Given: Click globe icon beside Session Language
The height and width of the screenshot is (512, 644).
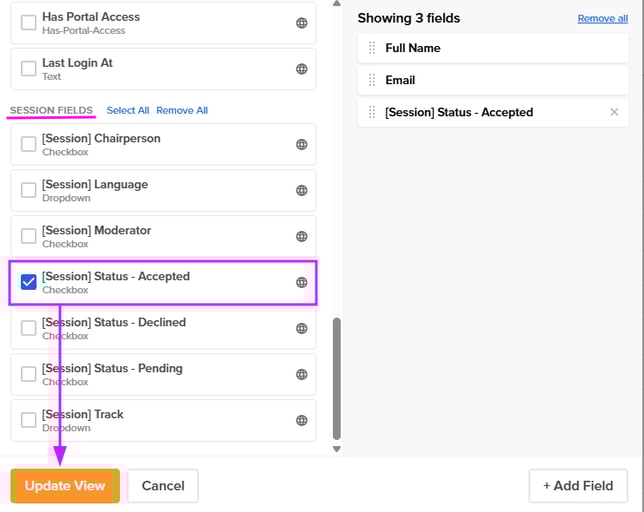Looking at the screenshot, I should (x=301, y=191).
